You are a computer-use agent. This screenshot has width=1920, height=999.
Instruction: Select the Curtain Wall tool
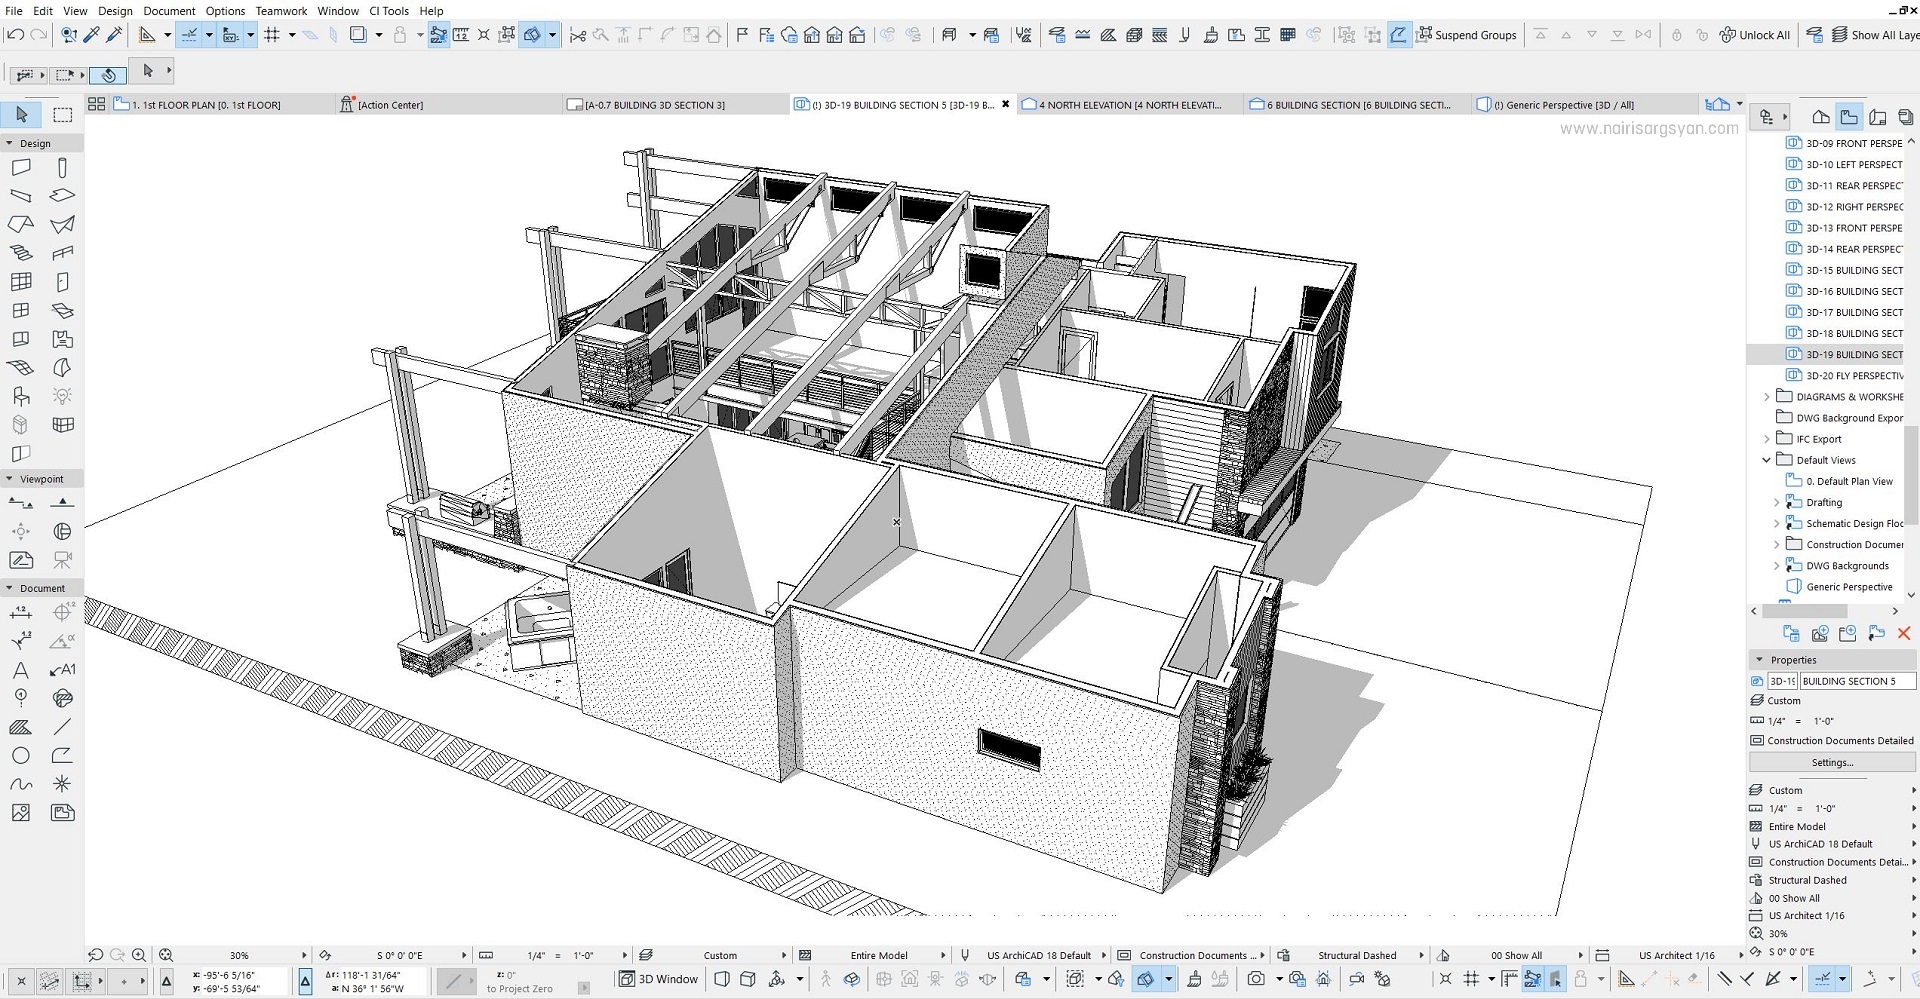(x=21, y=282)
